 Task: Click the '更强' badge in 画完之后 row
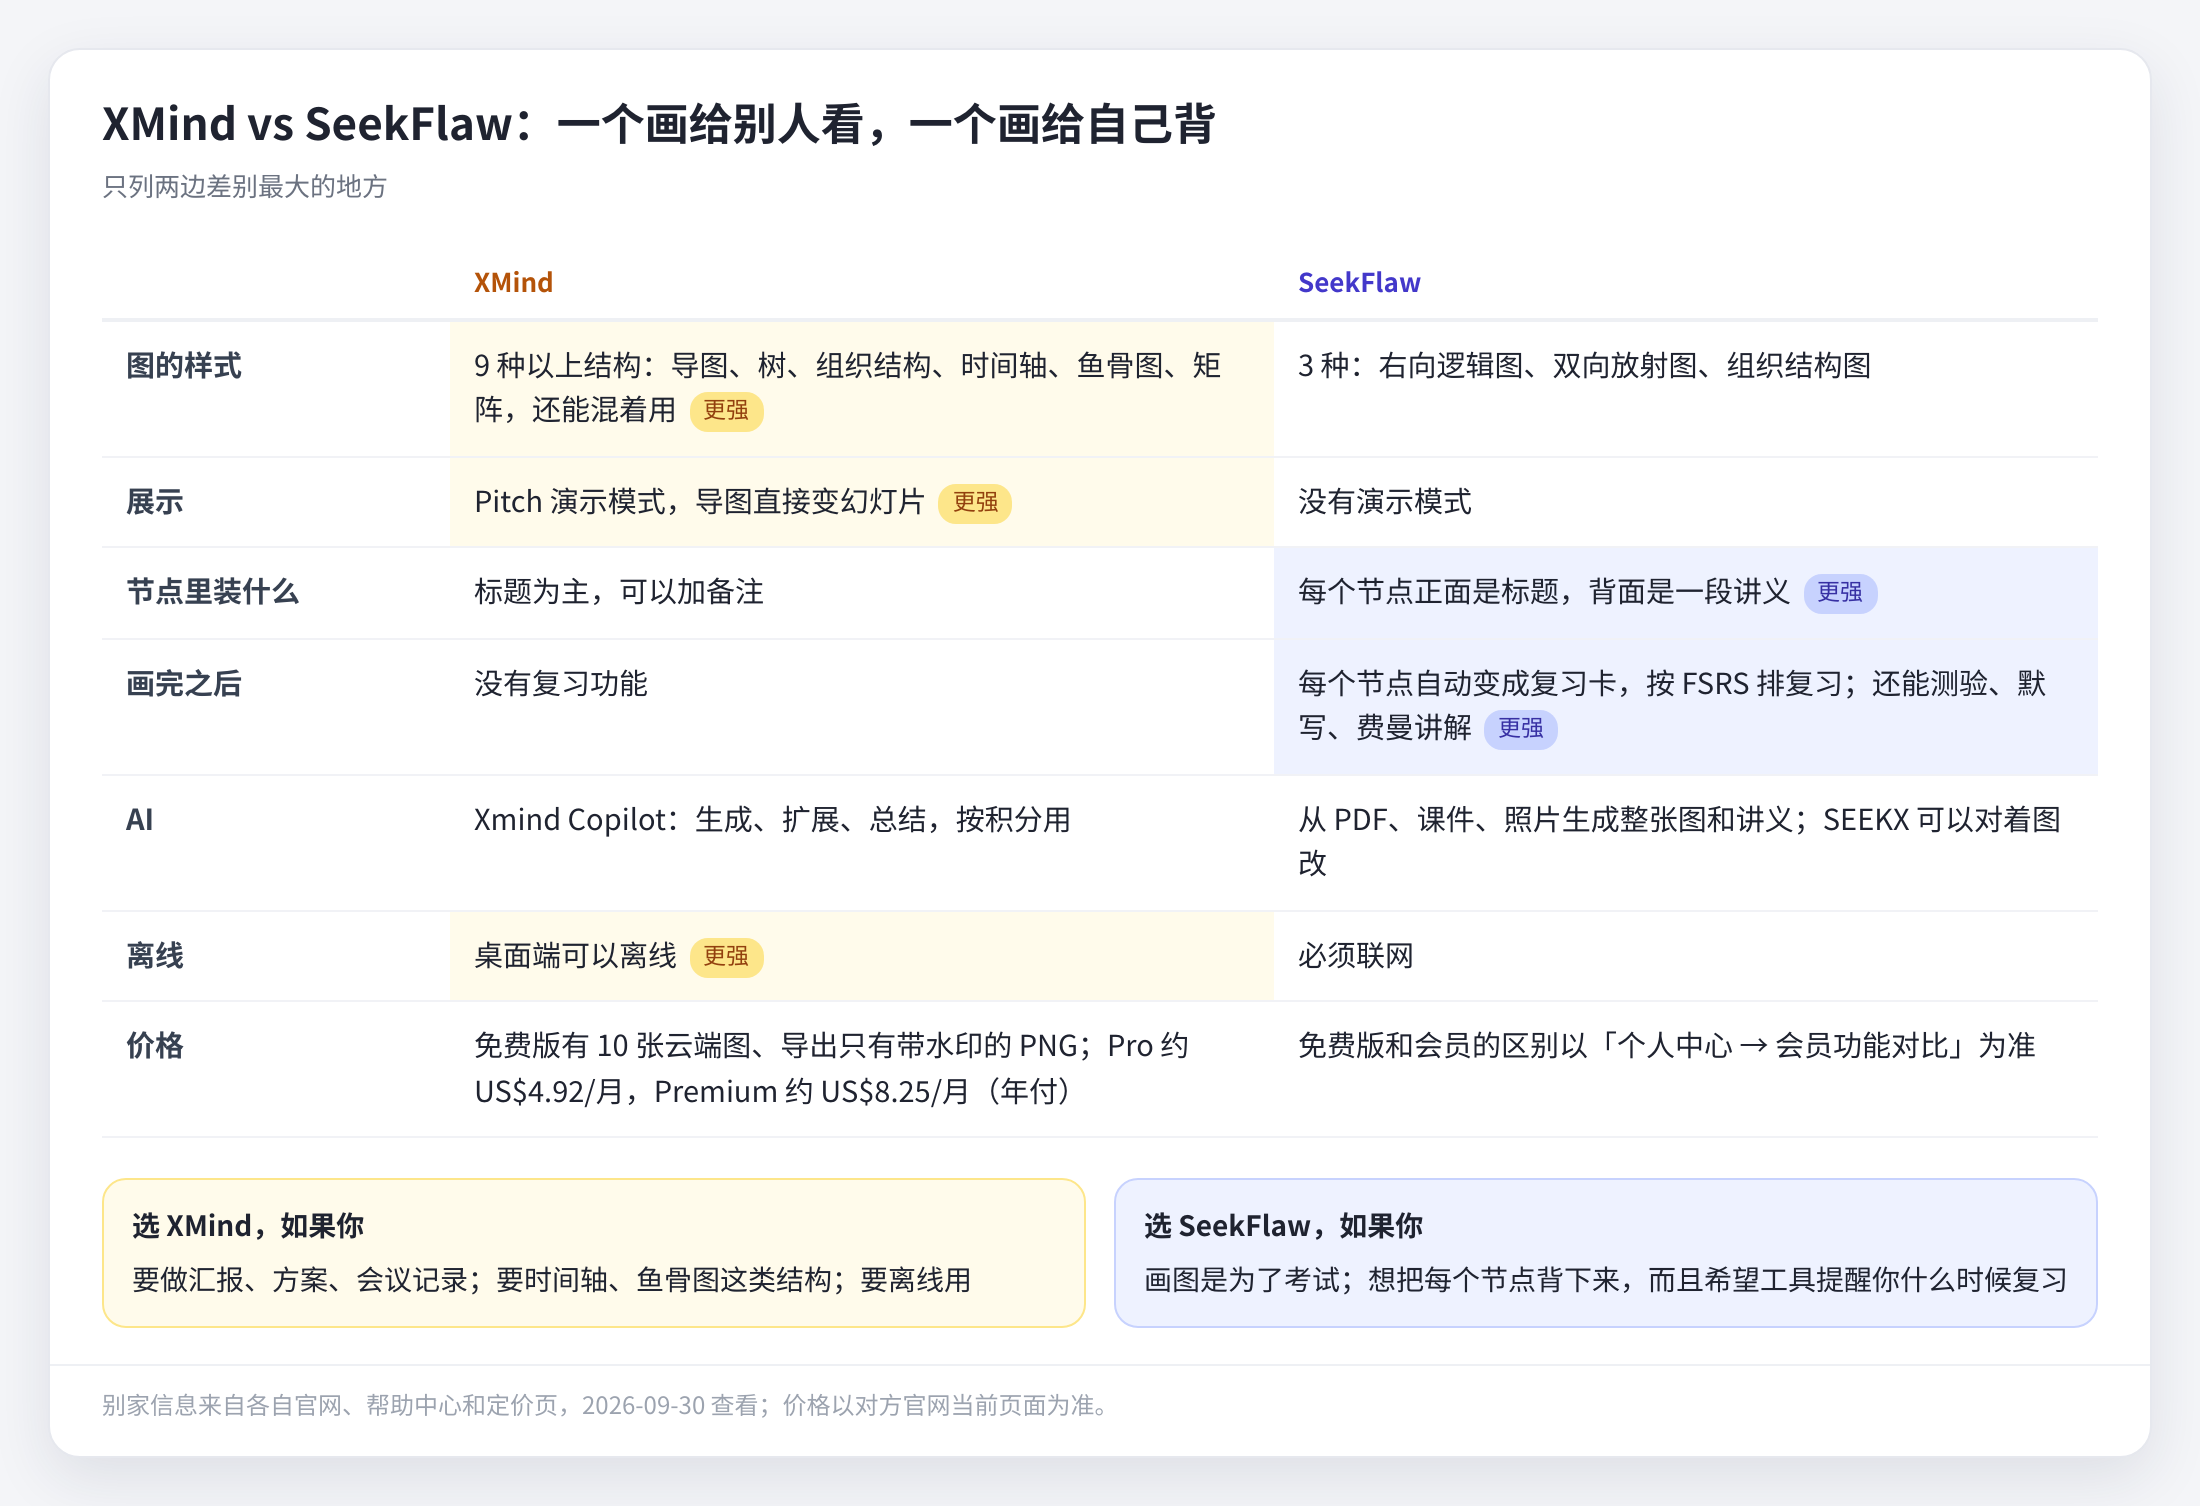1520,729
